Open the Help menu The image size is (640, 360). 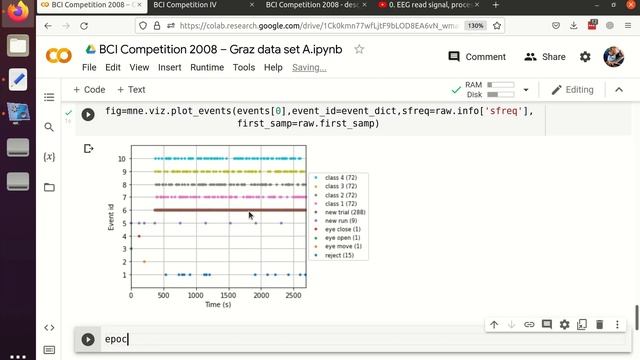pyautogui.click(x=273, y=67)
